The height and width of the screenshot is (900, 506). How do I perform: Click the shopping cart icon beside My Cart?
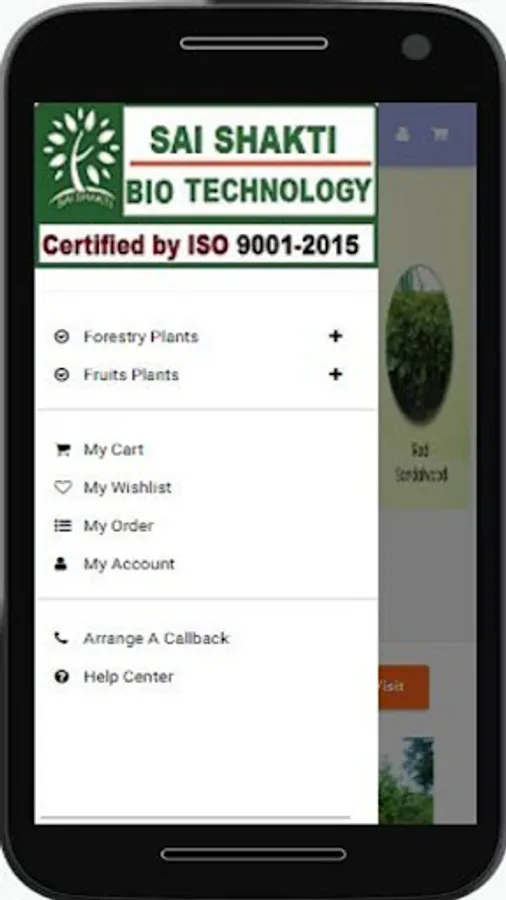click(62, 449)
